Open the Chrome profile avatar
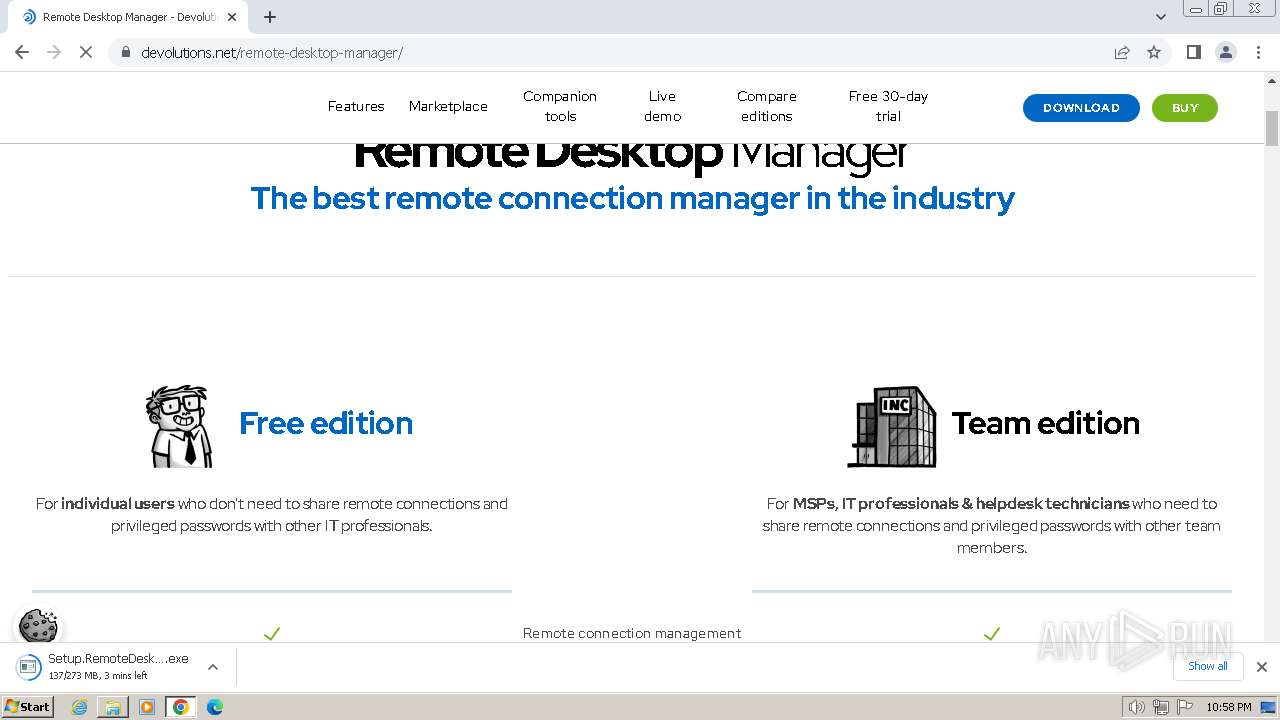Image resolution: width=1280 pixels, height=720 pixels. point(1226,52)
